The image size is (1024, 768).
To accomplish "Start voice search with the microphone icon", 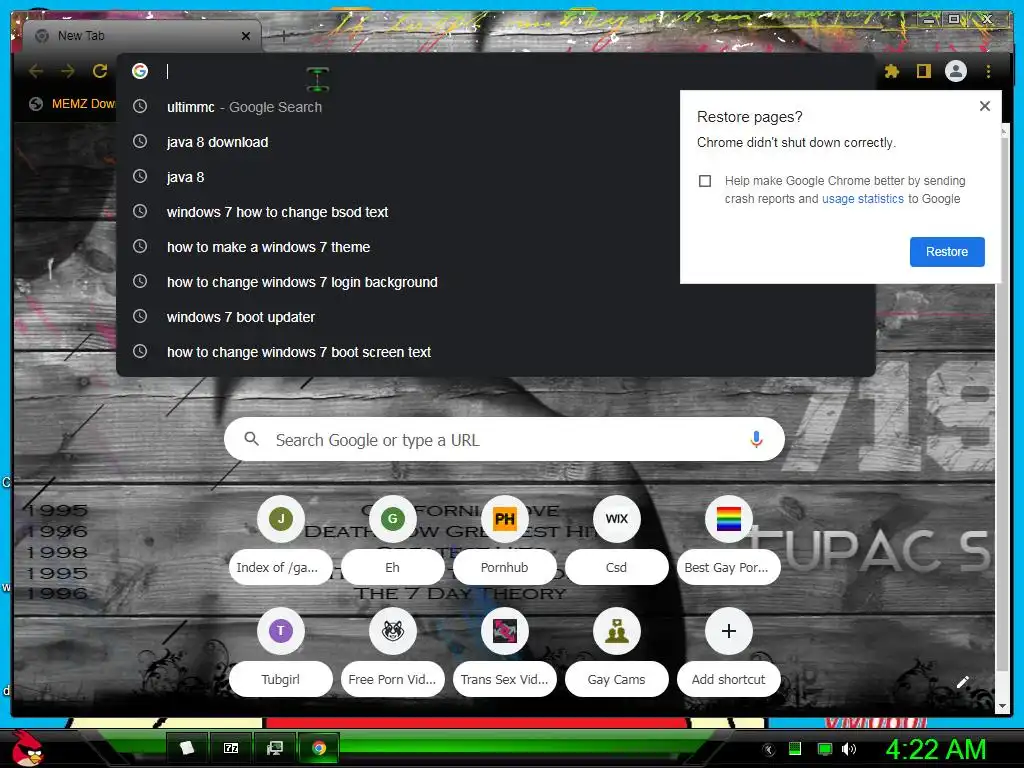I will (x=756, y=440).
